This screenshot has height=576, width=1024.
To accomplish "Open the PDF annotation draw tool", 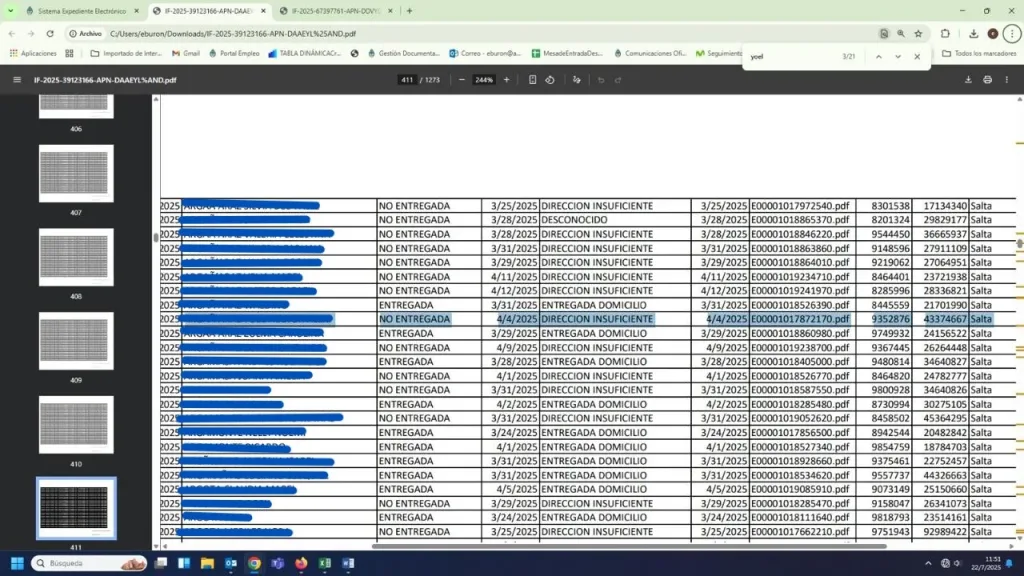I will [577, 79].
